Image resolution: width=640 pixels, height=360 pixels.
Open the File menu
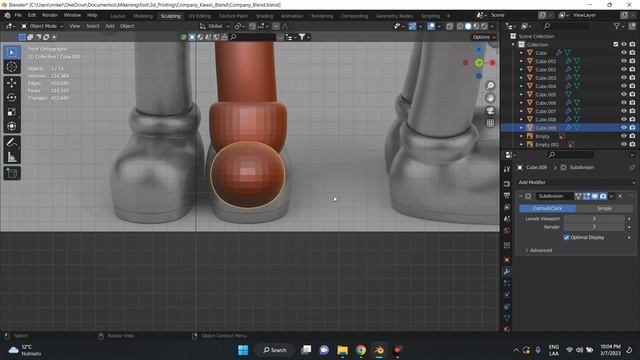[x=18, y=15]
